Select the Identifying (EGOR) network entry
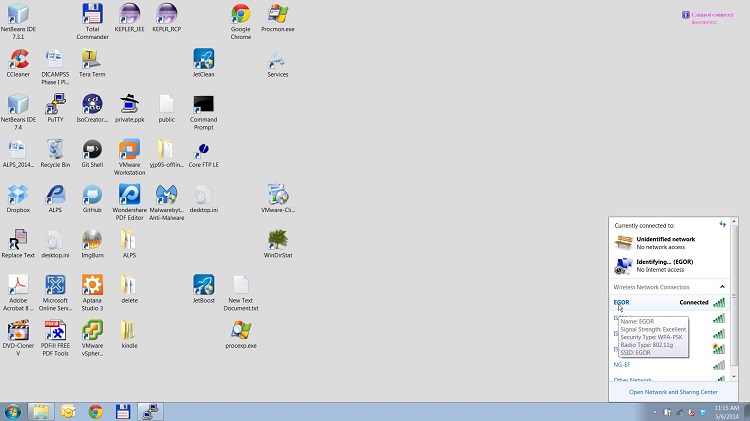This screenshot has height=421, width=750. 669,266
